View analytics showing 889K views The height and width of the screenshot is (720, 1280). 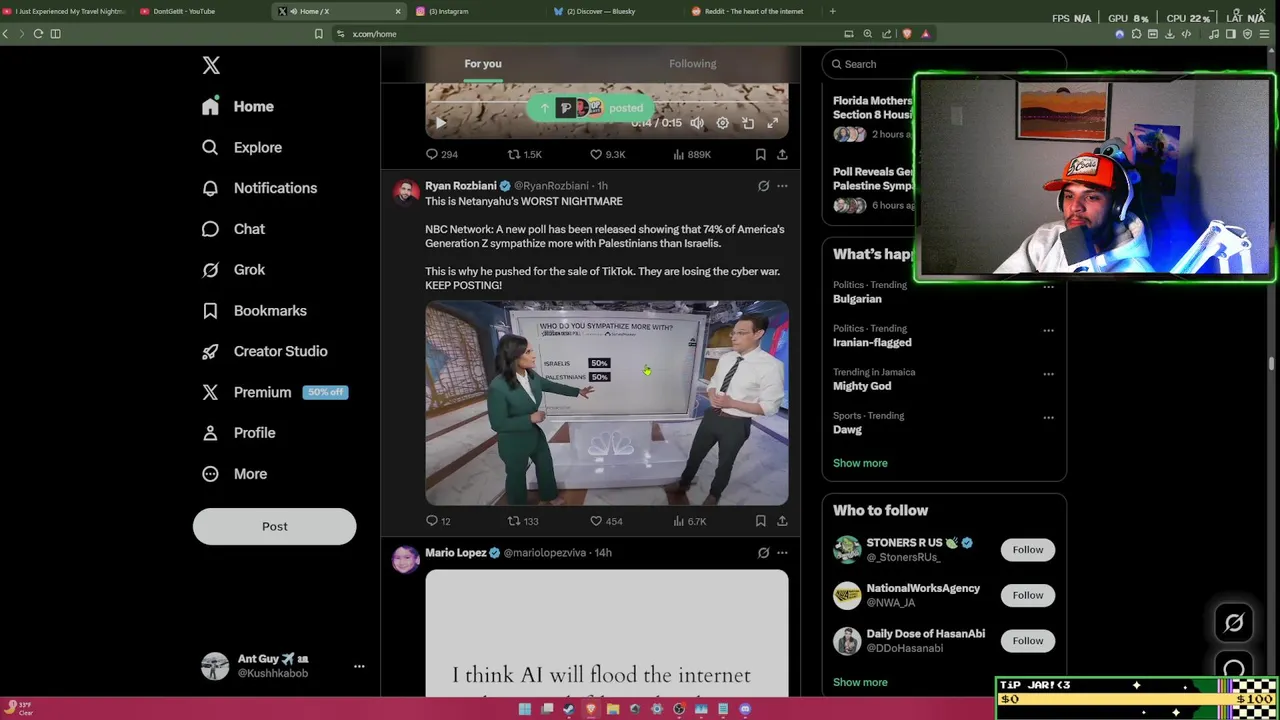coord(692,154)
